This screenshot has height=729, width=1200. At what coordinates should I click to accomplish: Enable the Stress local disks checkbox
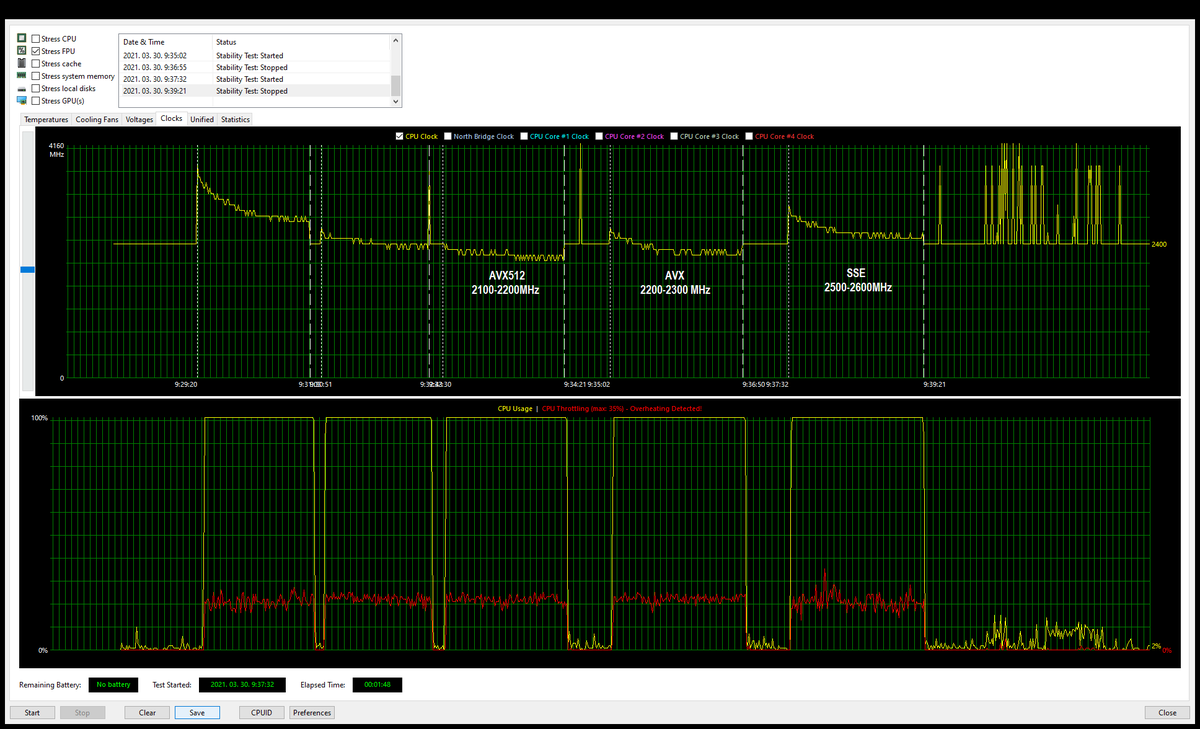click(x=36, y=88)
